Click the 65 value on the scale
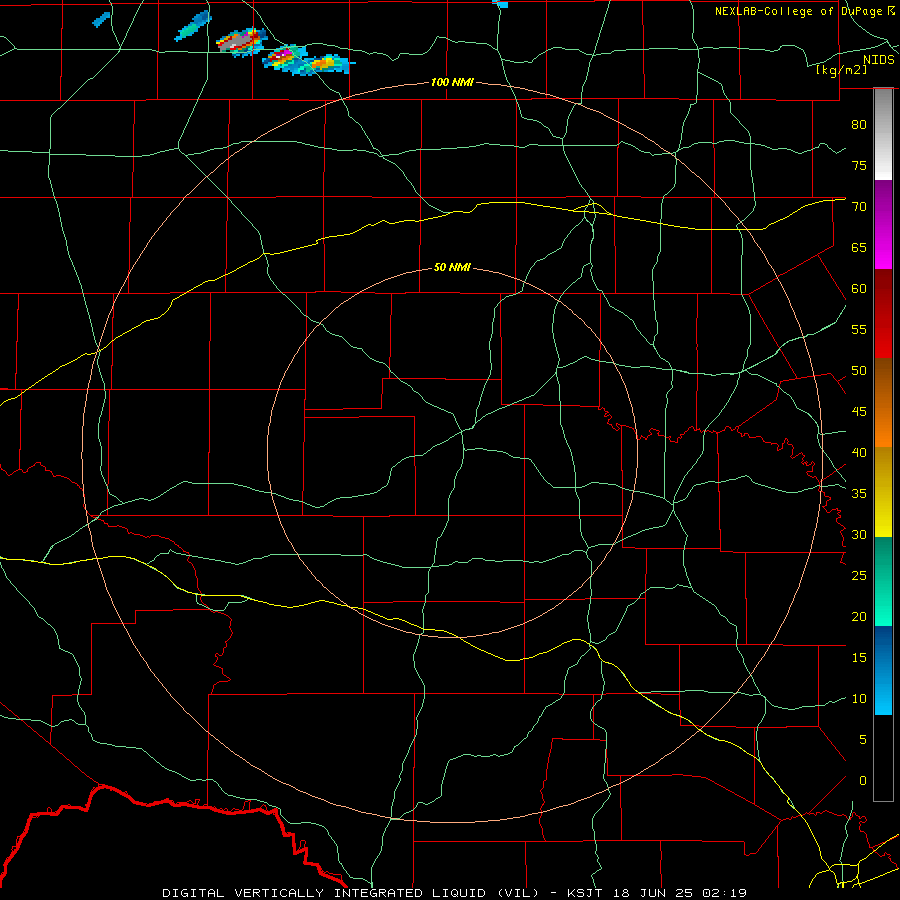 pyautogui.click(x=859, y=247)
